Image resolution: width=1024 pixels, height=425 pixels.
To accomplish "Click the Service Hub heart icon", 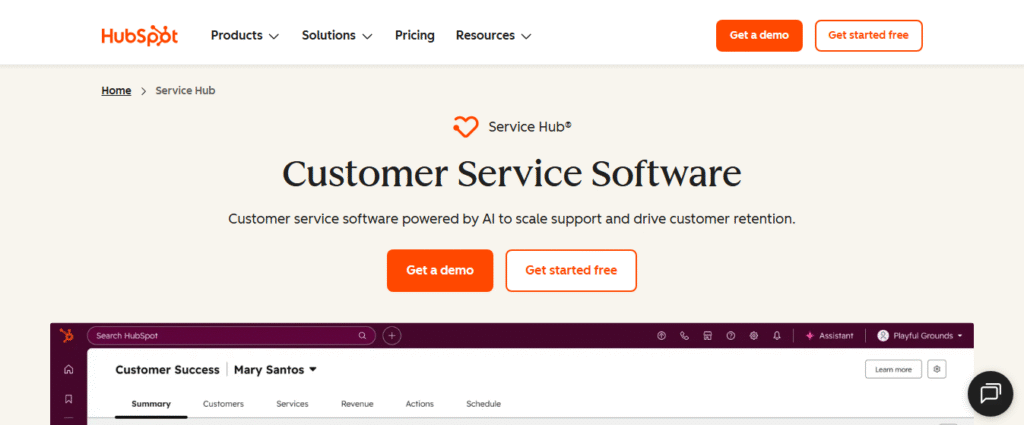I will [x=466, y=127].
